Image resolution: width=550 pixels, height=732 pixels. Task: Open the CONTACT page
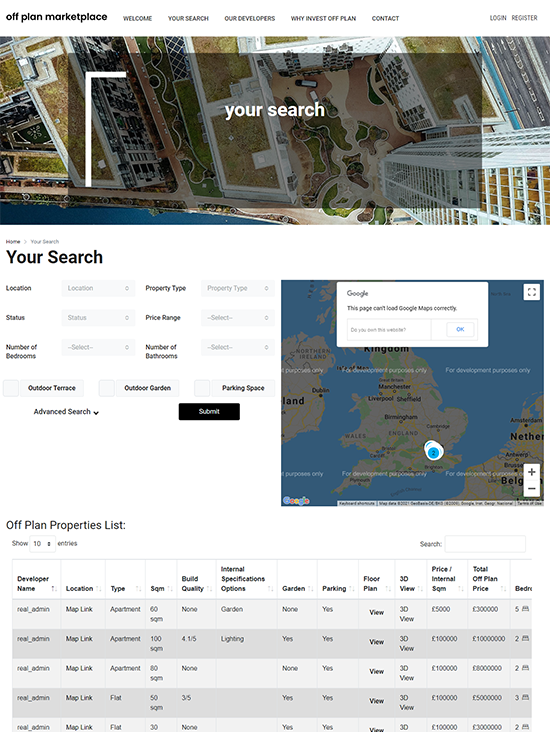tap(385, 19)
